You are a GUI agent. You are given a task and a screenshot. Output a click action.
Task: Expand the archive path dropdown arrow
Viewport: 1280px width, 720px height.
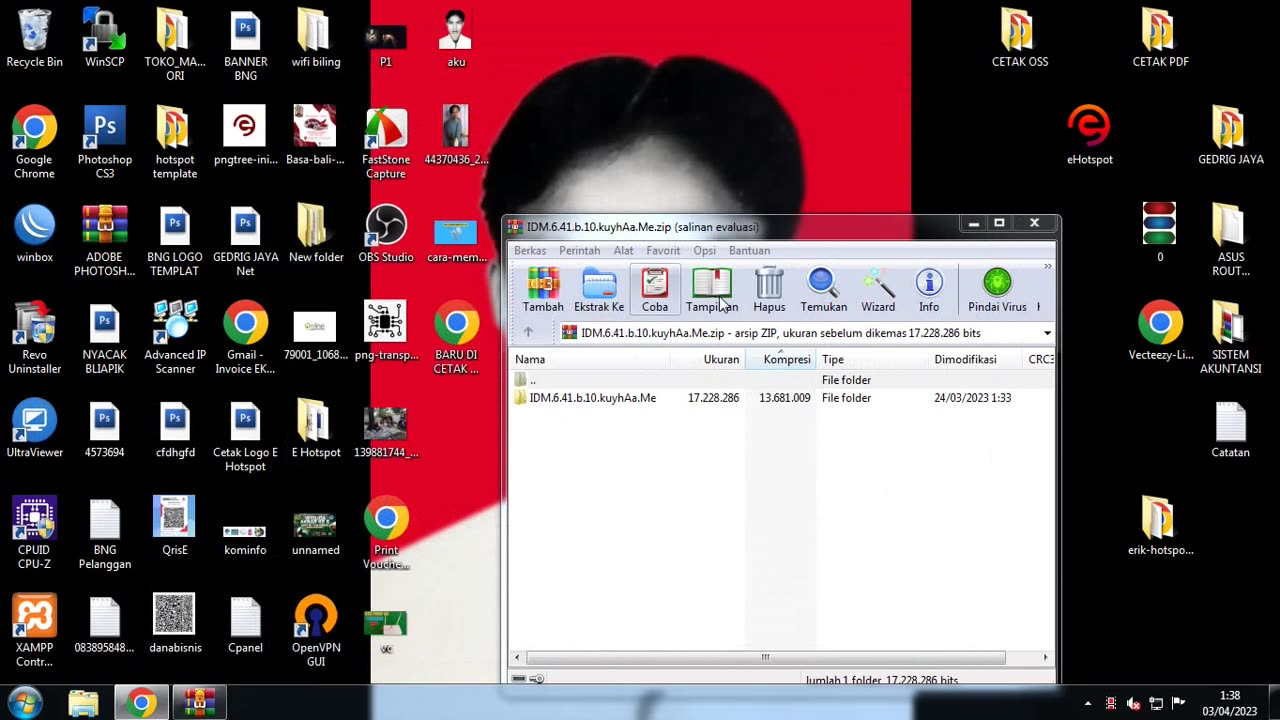(x=1047, y=333)
